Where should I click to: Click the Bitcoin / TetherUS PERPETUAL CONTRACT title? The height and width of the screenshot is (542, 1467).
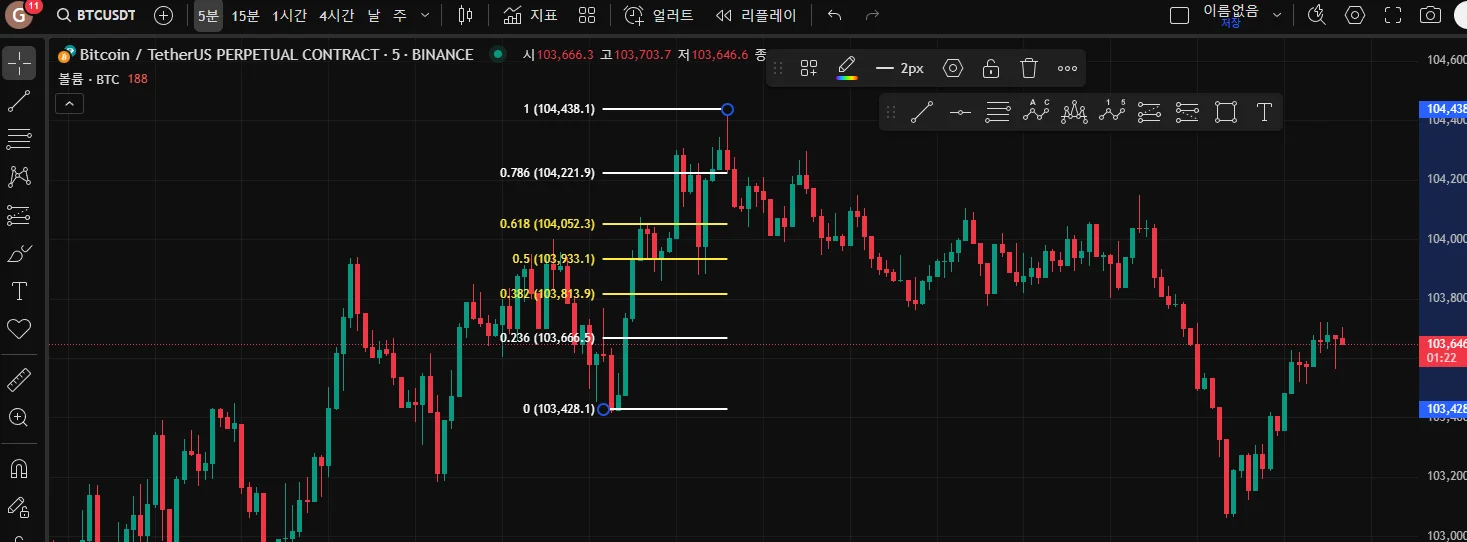[x=276, y=54]
